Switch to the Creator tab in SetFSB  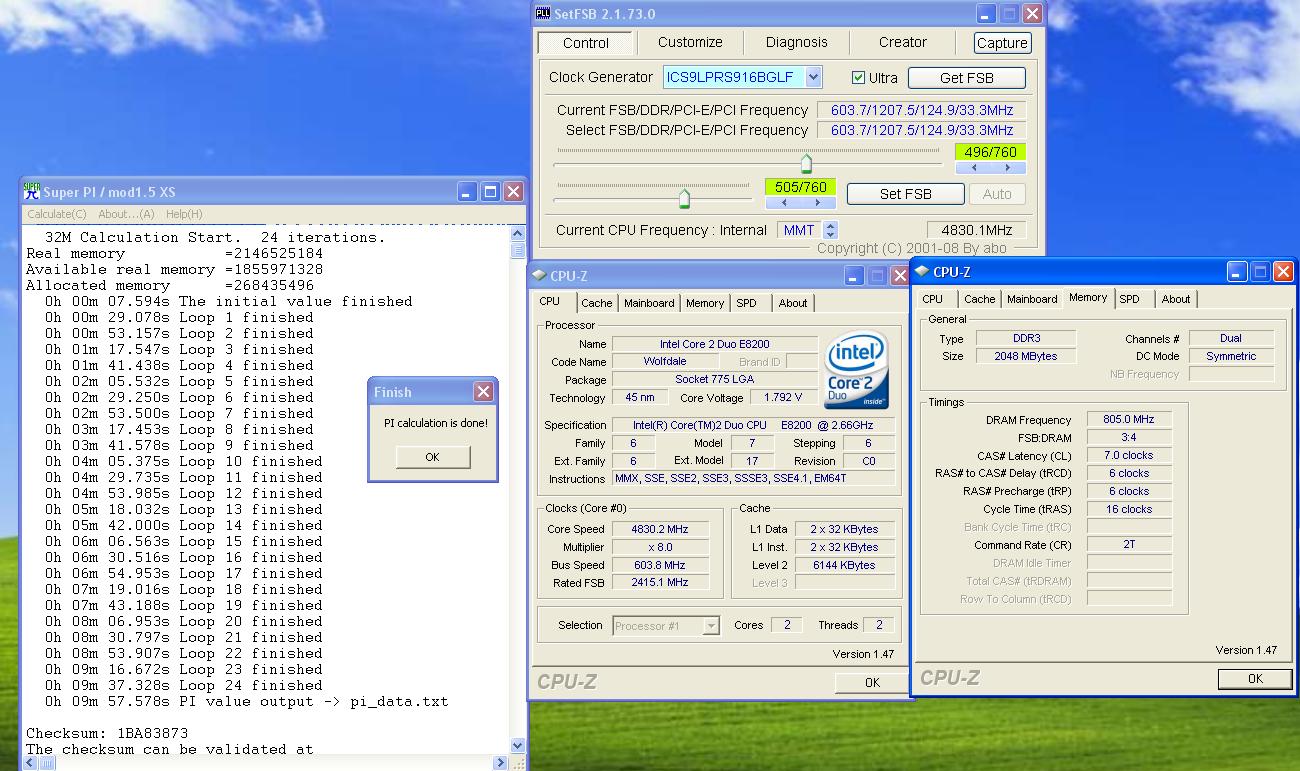click(x=903, y=42)
